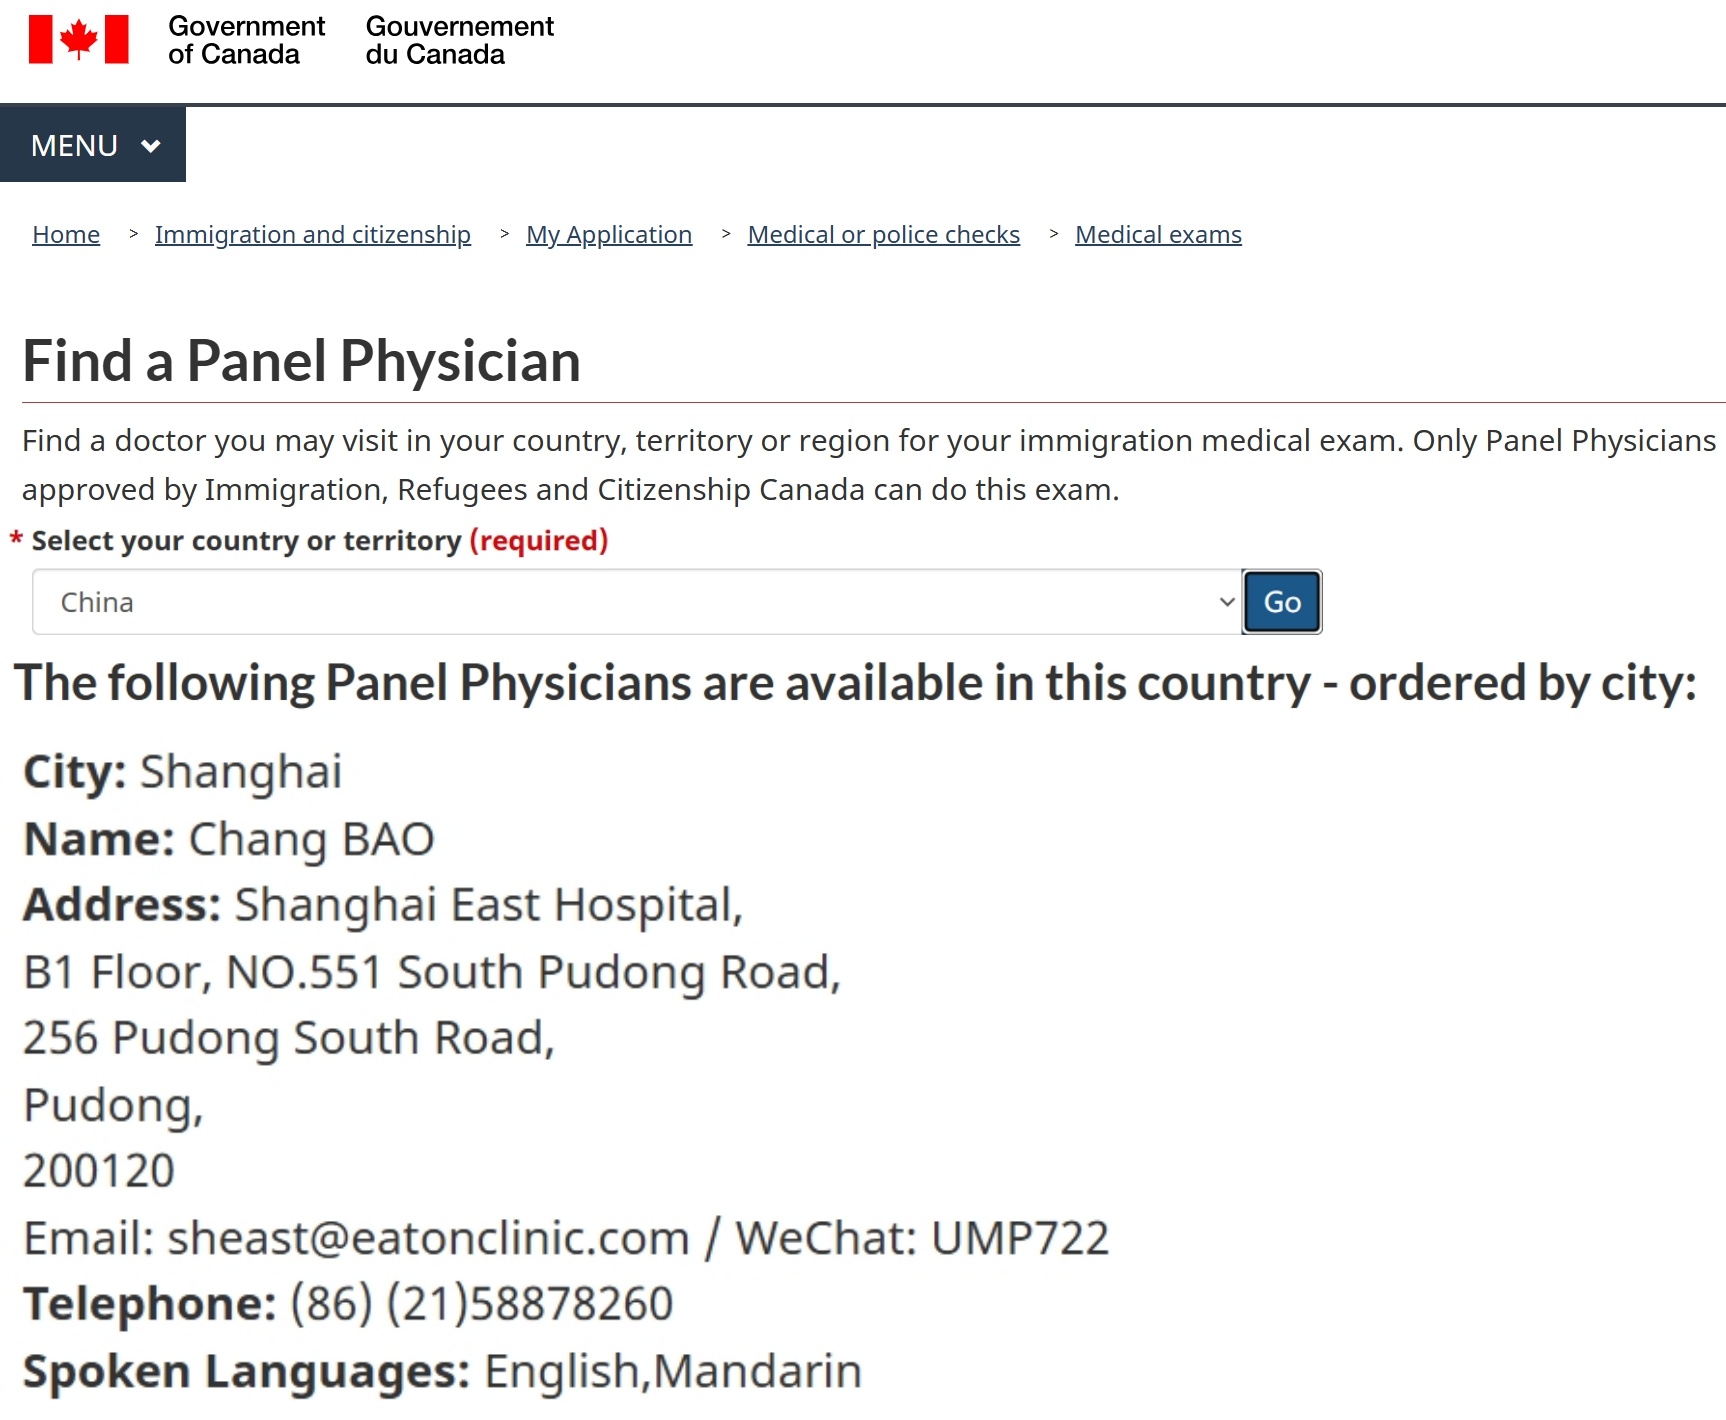Click the Canadian flag logo
The height and width of the screenshot is (1420, 1726).
tap(78, 40)
